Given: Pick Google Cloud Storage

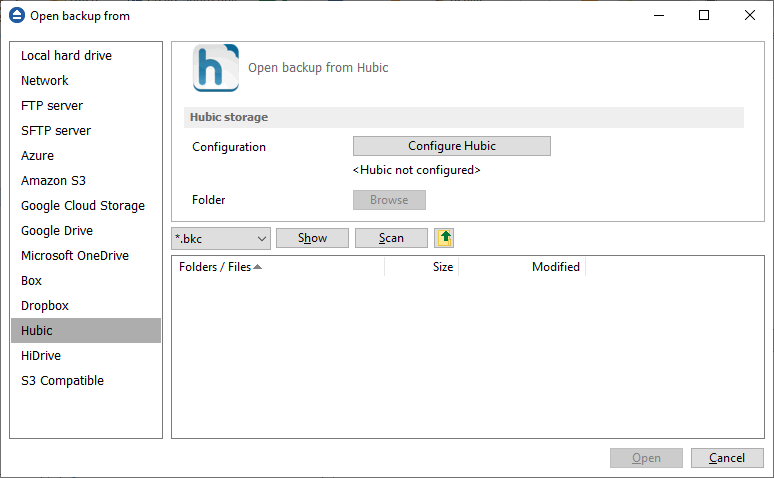Looking at the screenshot, I should 86,205.
